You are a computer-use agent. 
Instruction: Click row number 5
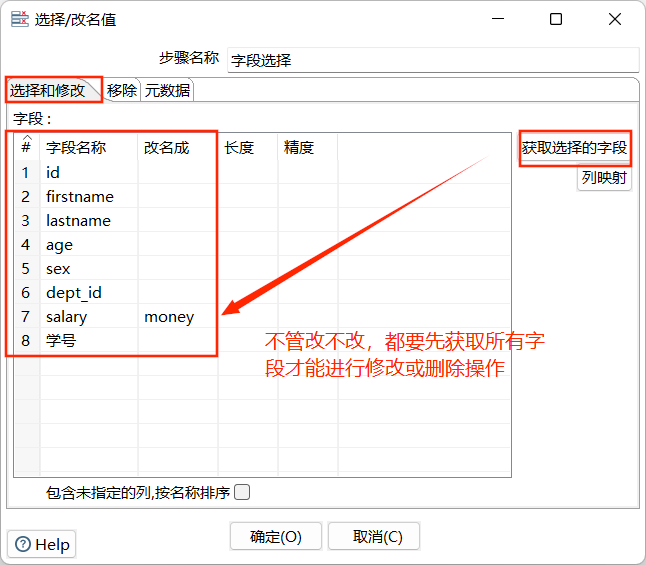pyautogui.click(x=26, y=269)
